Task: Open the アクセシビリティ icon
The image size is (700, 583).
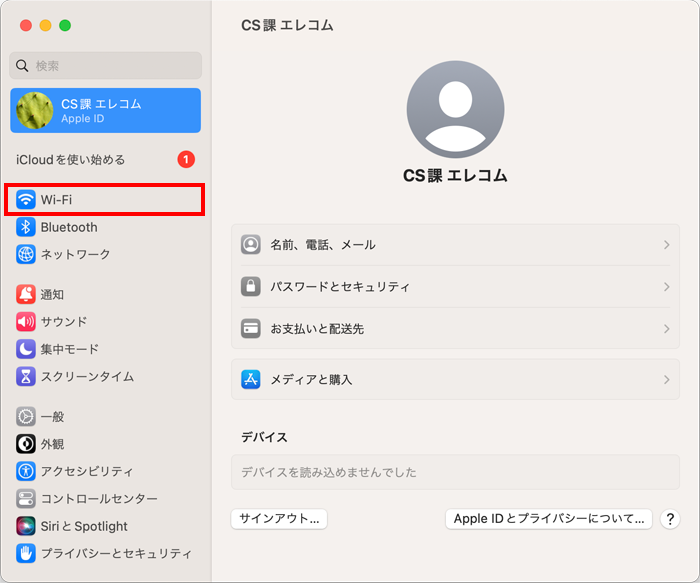Action: [x=26, y=471]
